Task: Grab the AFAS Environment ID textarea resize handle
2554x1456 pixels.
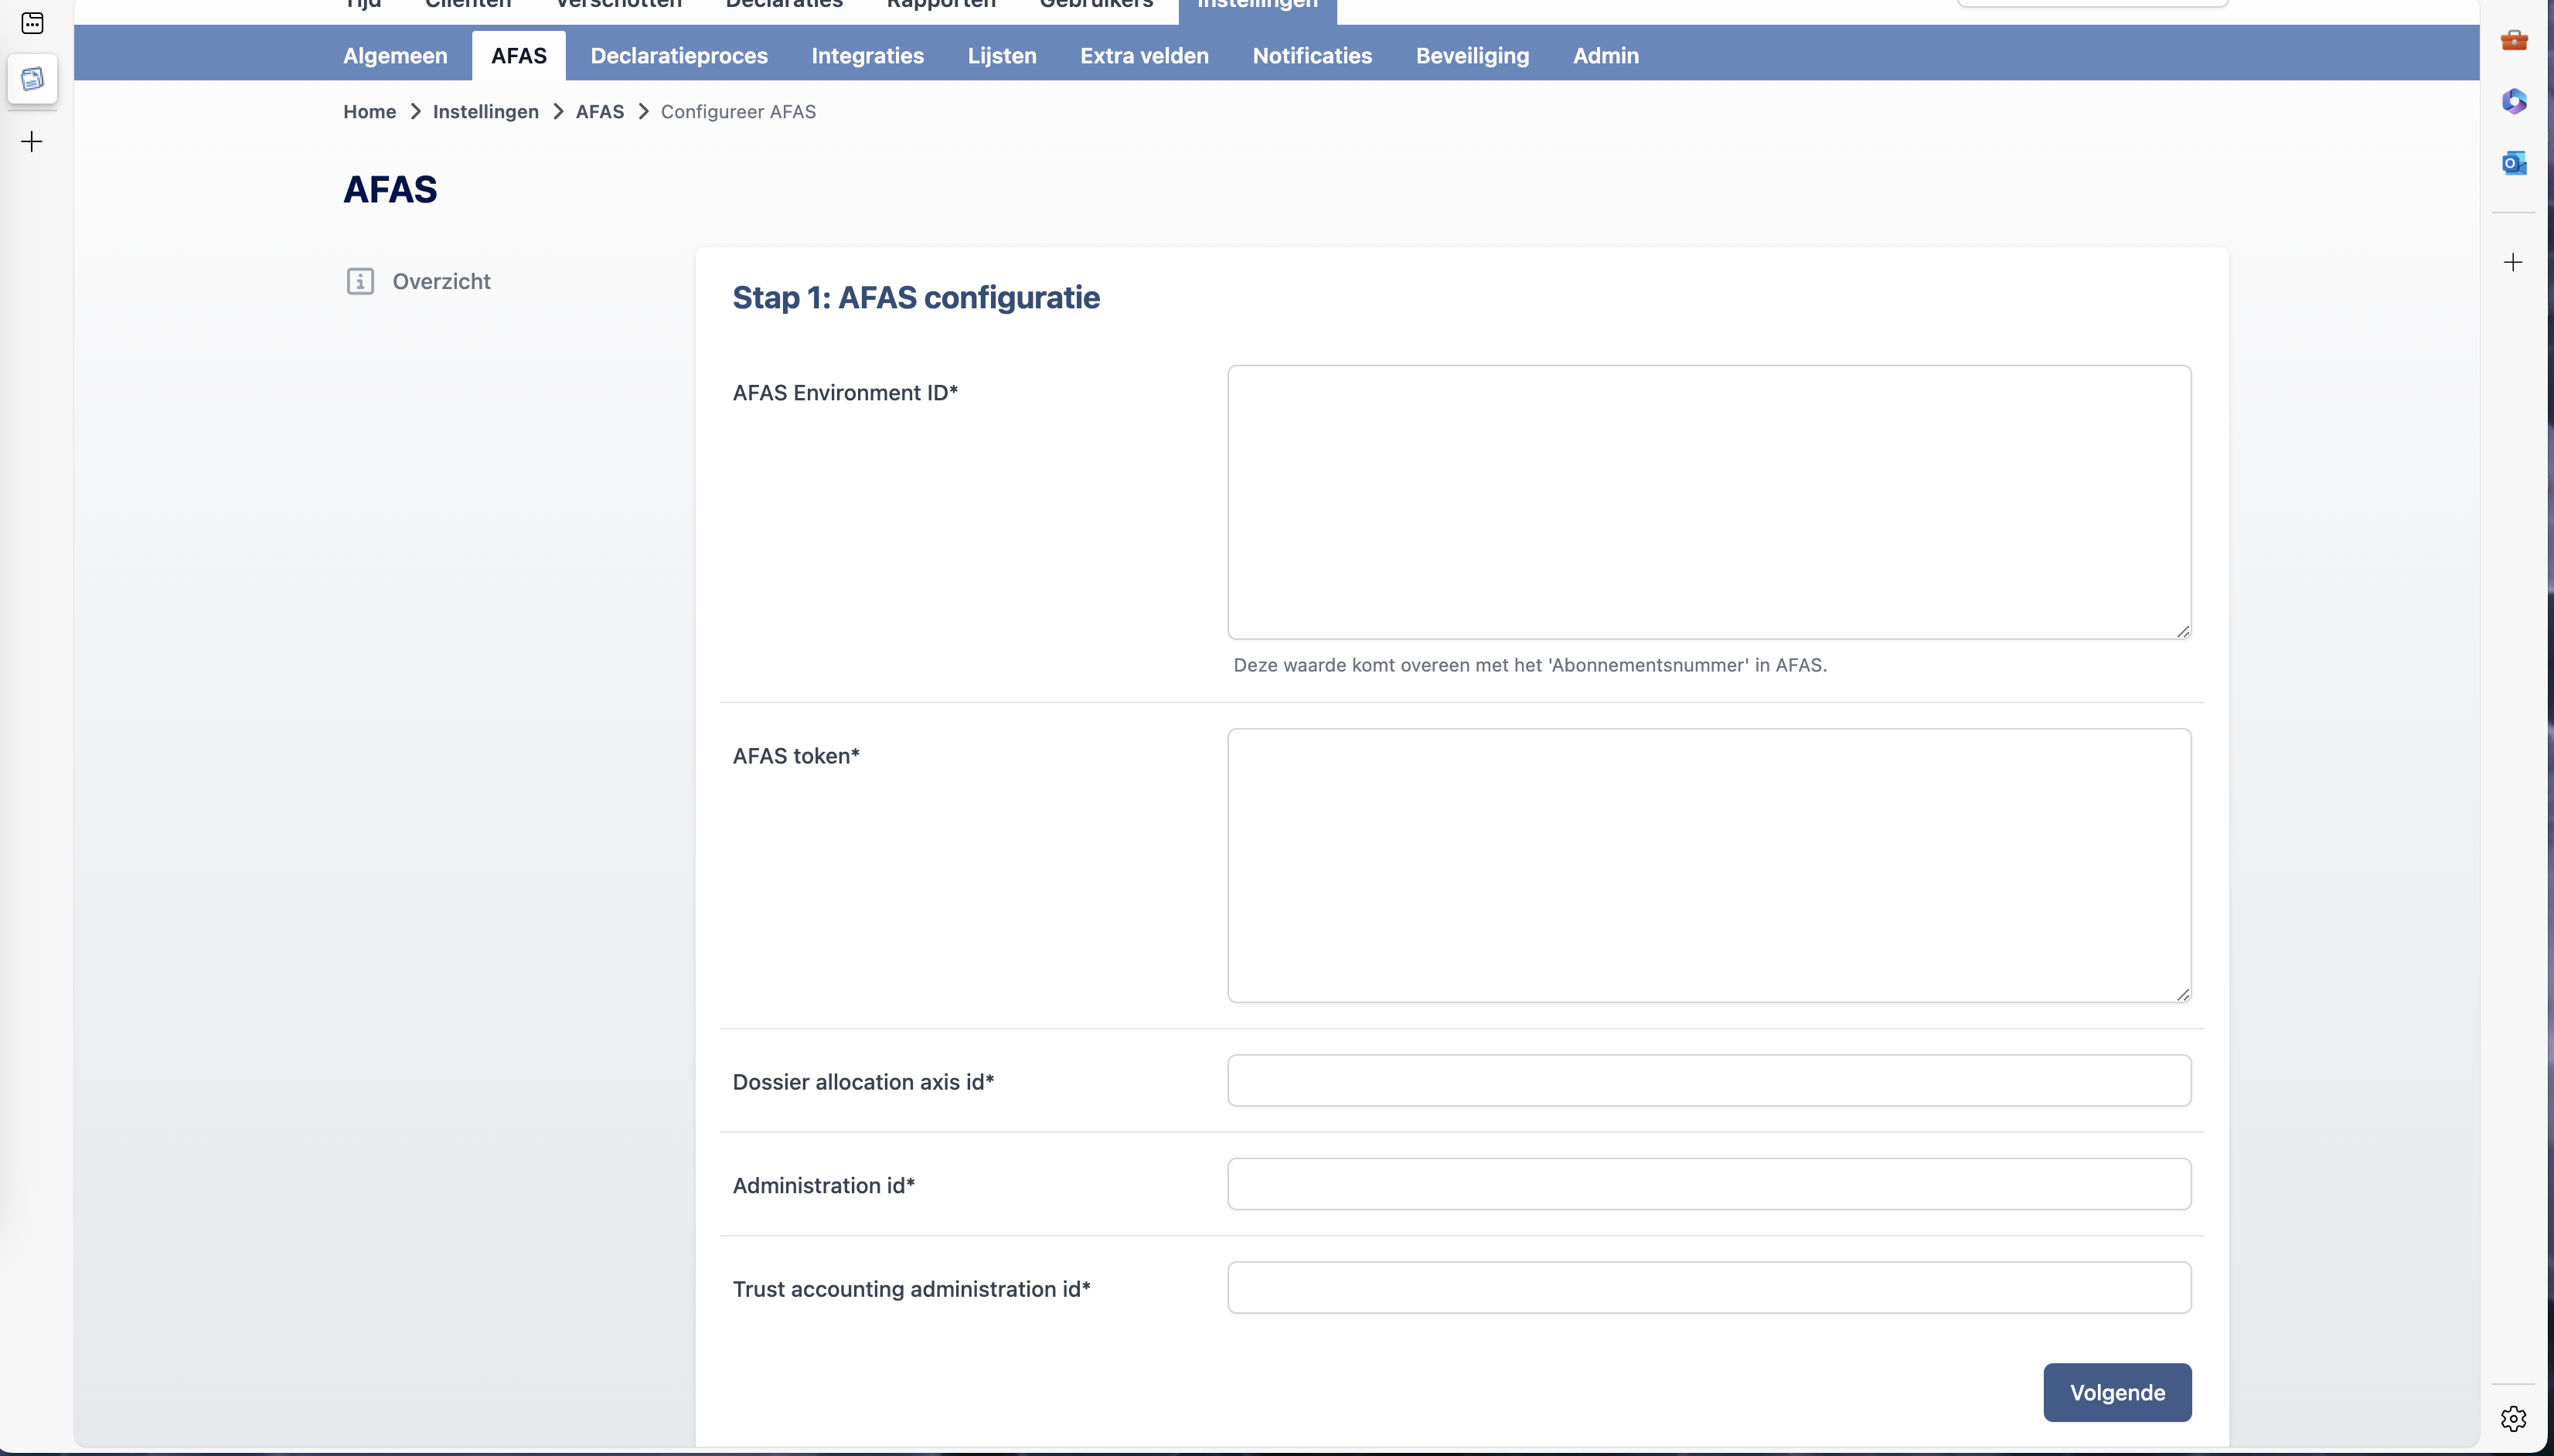Action: pos(2183,631)
